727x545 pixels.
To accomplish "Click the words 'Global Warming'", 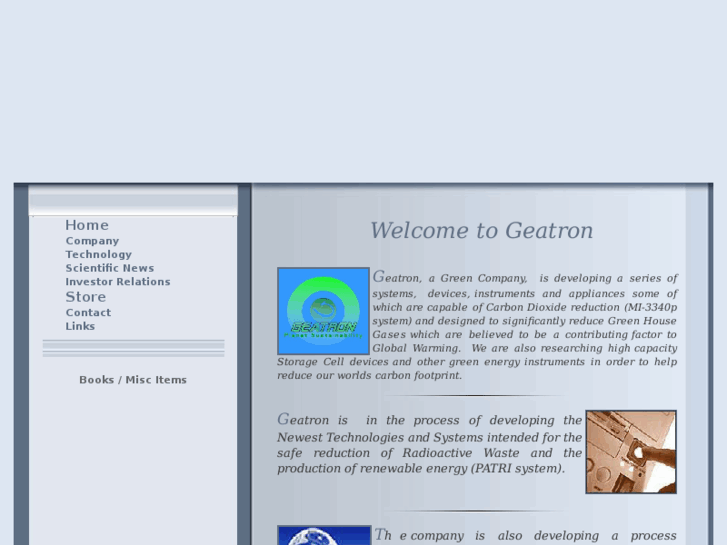I will (x=415, y=348).
